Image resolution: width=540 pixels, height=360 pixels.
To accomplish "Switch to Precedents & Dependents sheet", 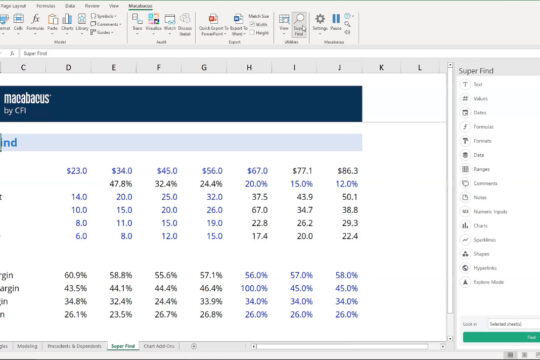I will pos(74,346).
